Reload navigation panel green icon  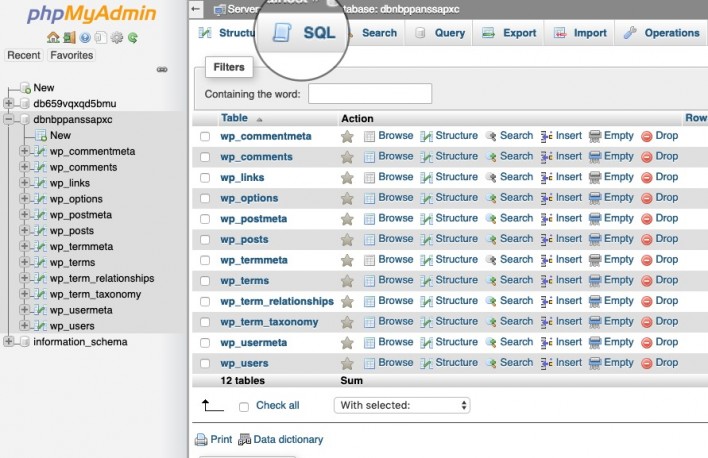(x=133, y=37)
